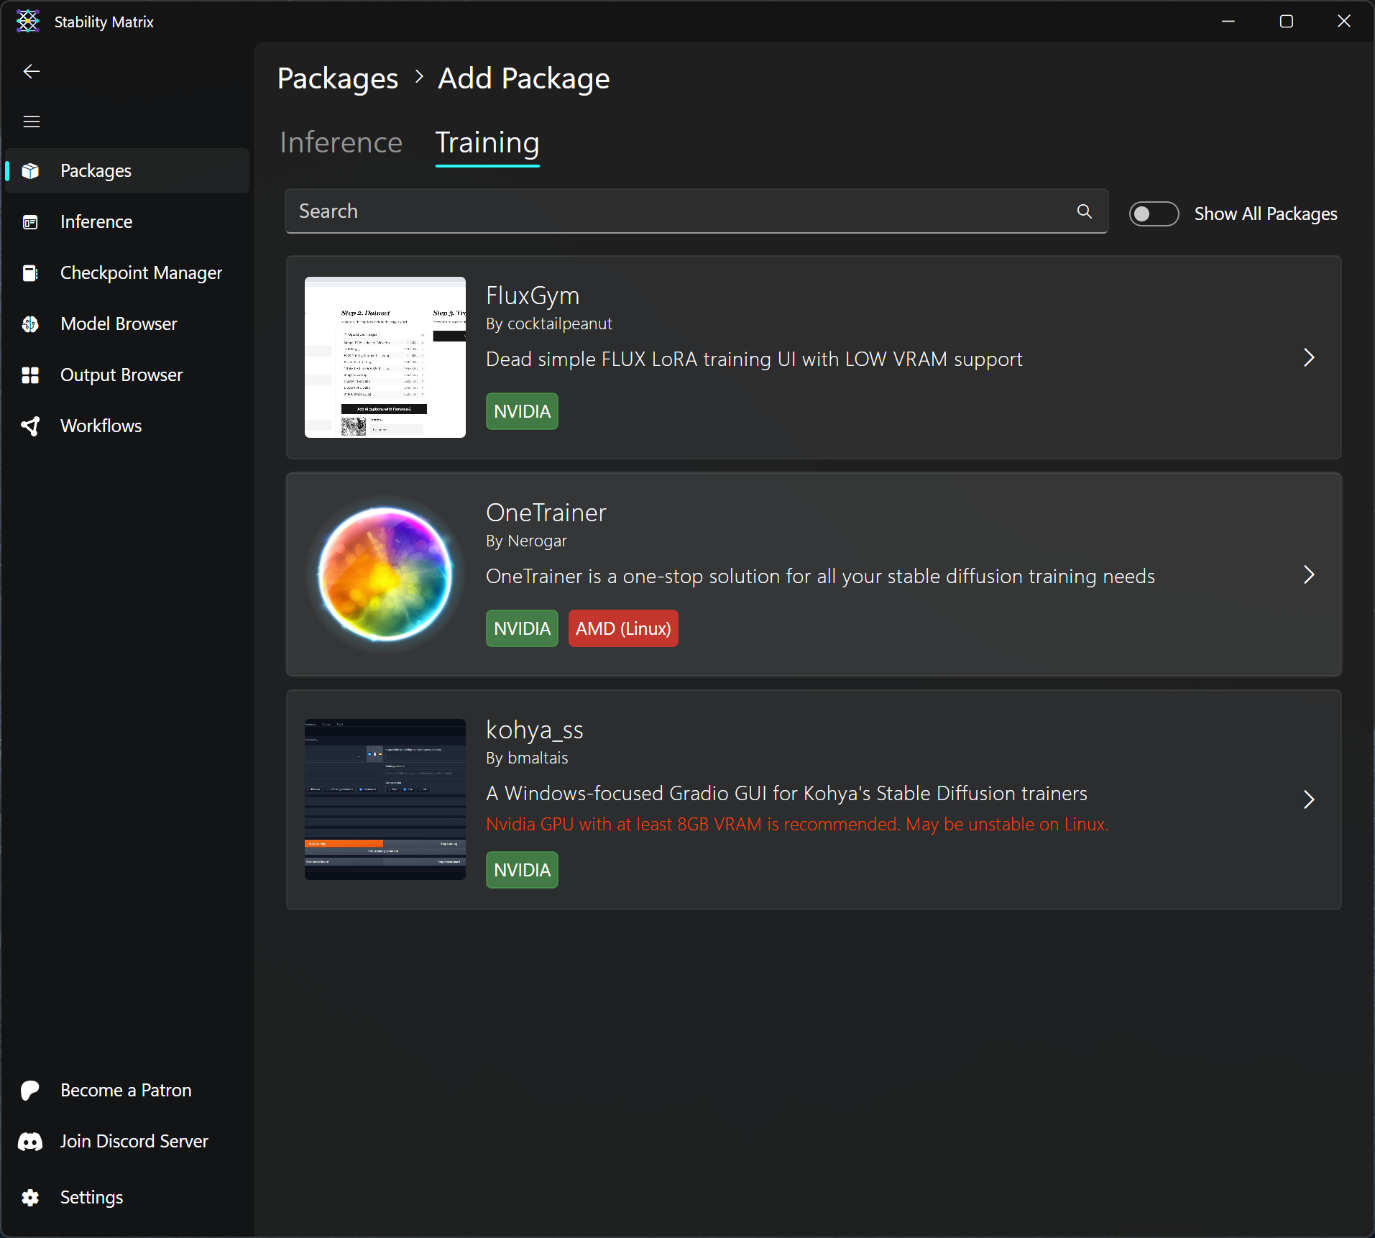Go back to Packages breadcrumb link
Viewport: 1375px width, 1238px height.
click(337, 78)
